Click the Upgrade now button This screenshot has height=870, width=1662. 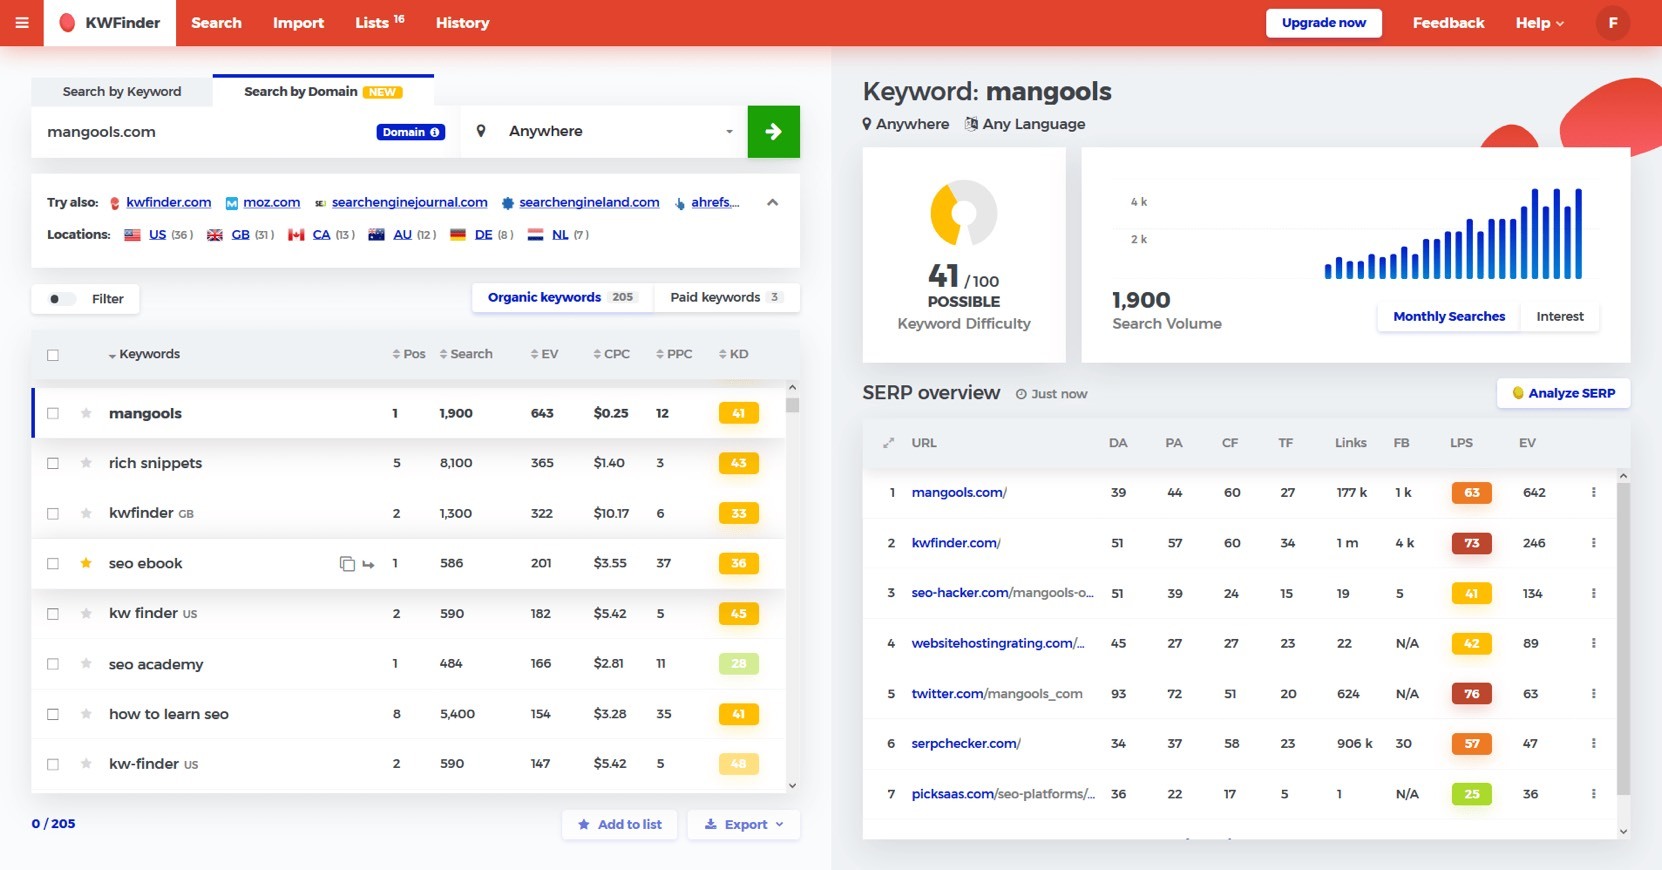pos(1323,23)
